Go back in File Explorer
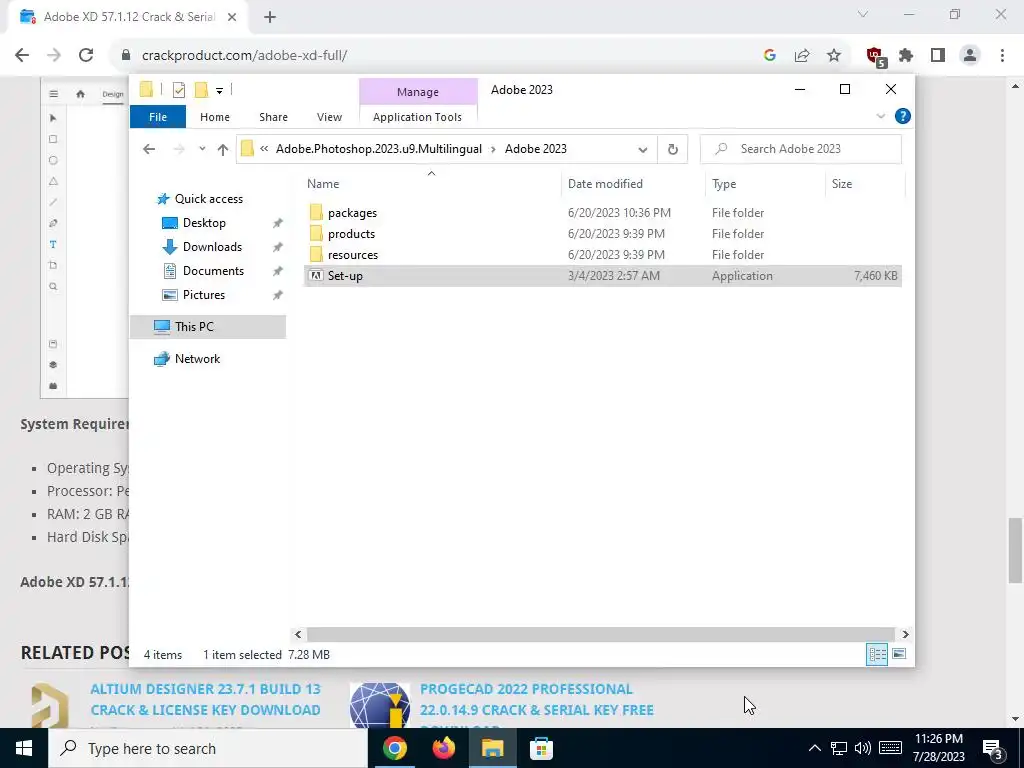The image size is (1024, 768). point(149,149)
